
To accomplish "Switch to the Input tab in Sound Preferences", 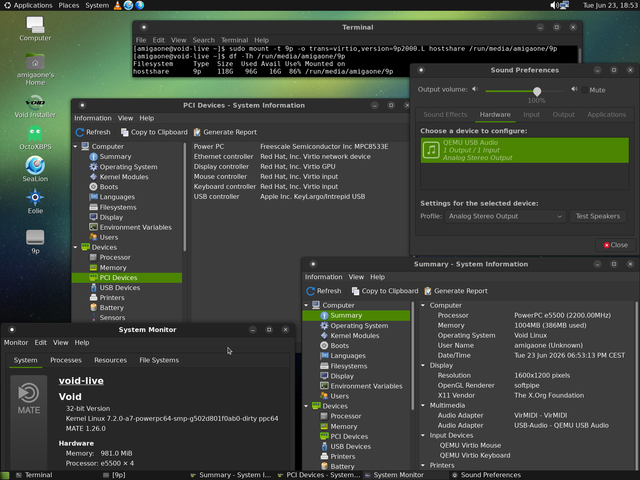I will 531,115.
